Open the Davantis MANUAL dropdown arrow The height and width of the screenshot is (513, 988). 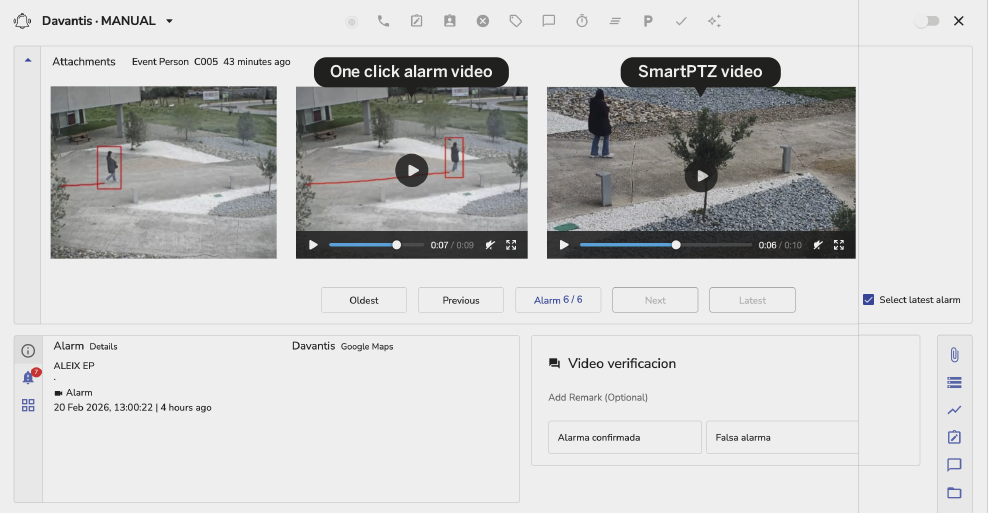pyautogui.click(x=170, y=21)
